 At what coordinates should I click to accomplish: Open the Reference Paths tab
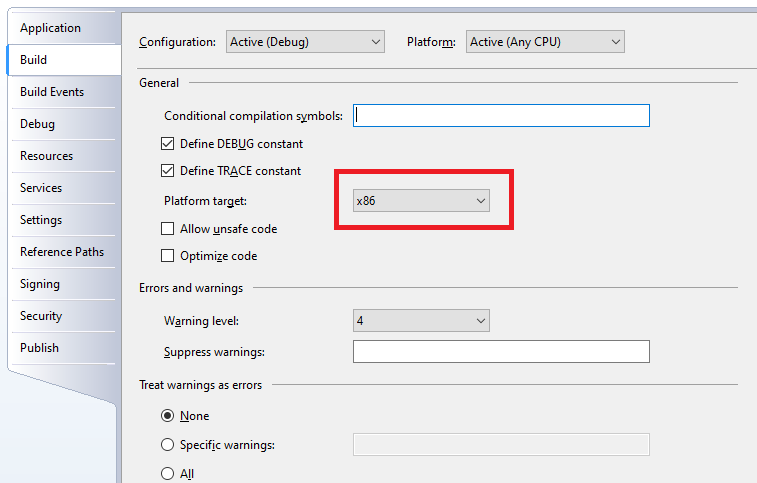(62, 252)
